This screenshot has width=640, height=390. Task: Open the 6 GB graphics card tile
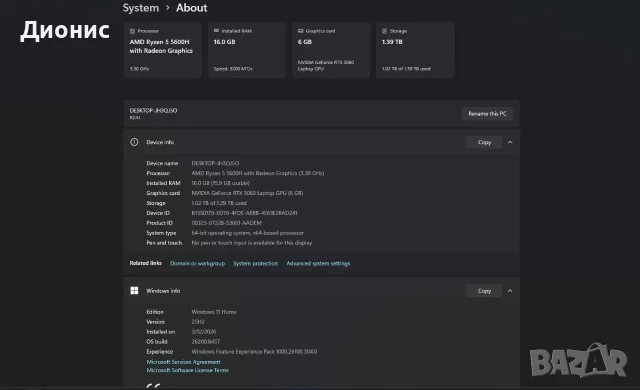point(331,50)
